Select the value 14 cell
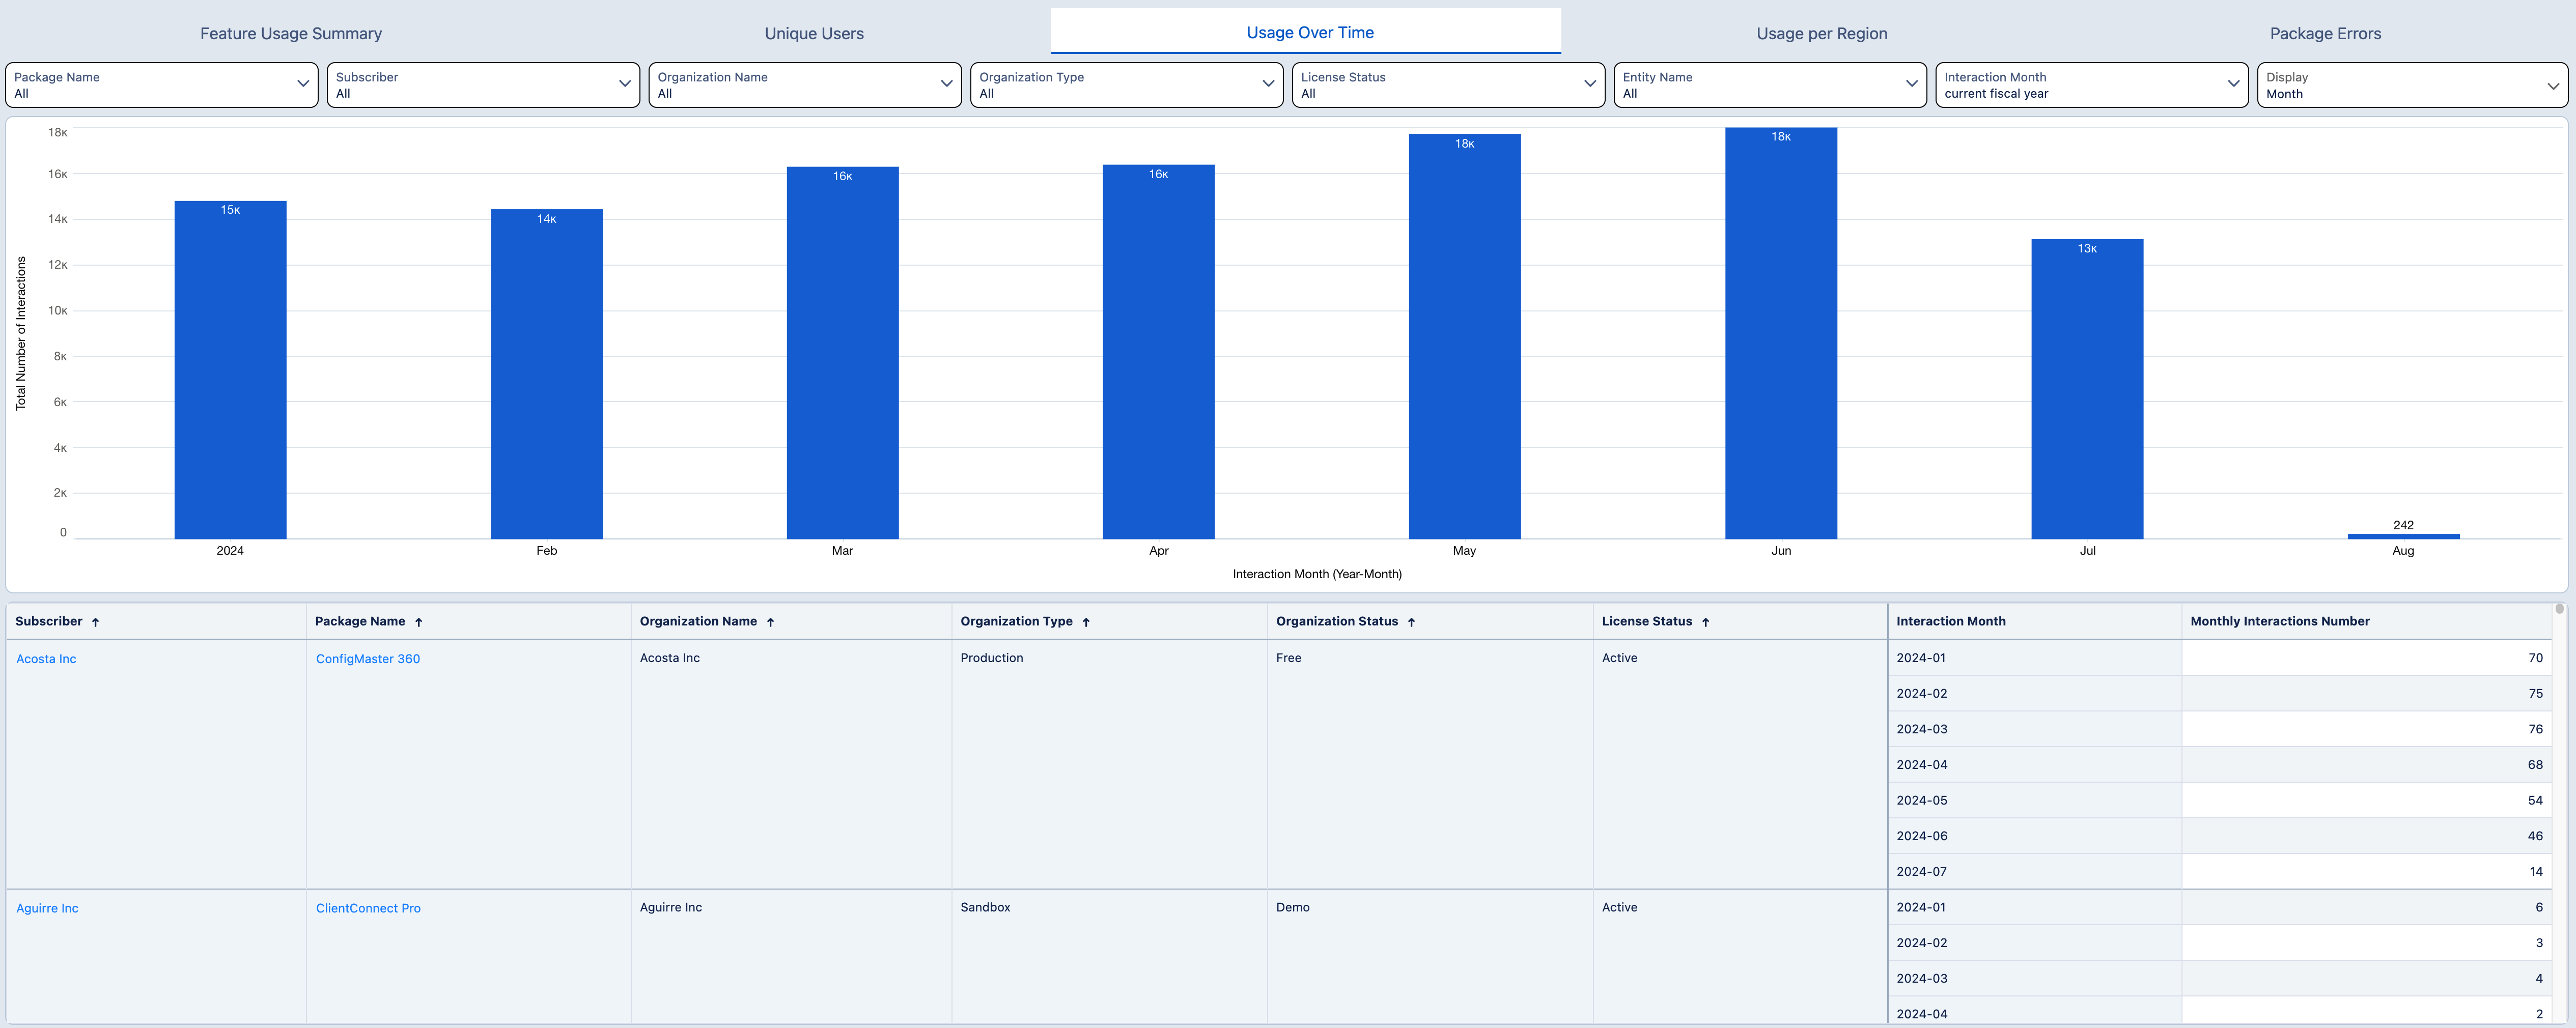This screenshot has width=2576, height=1028. [2366, 871]
